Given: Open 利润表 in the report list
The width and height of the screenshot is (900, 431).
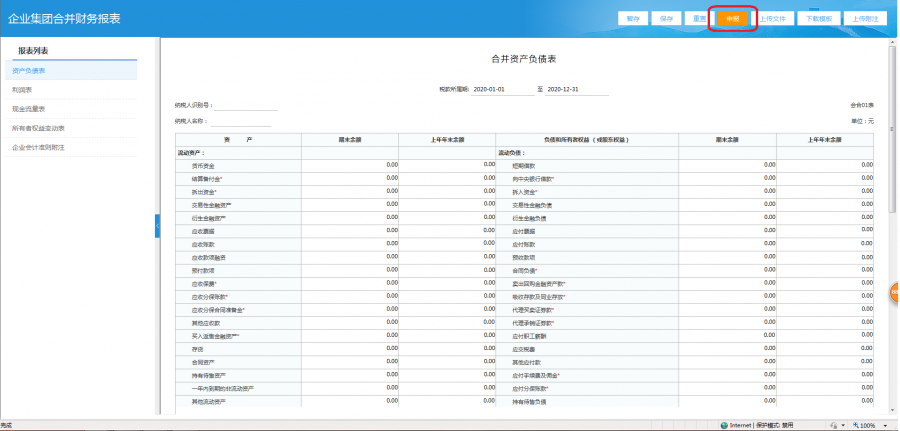Looking at the screenshot, I should pos(72,90).
